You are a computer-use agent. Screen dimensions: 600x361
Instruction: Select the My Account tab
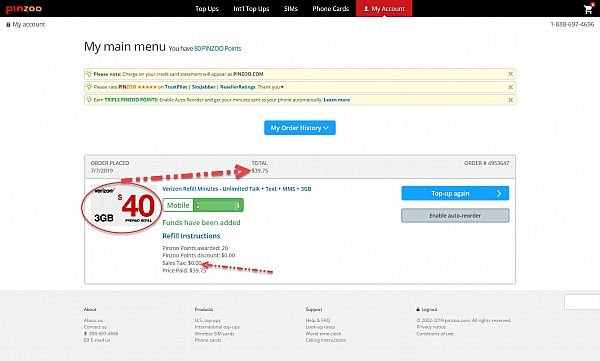pos(384,8)
